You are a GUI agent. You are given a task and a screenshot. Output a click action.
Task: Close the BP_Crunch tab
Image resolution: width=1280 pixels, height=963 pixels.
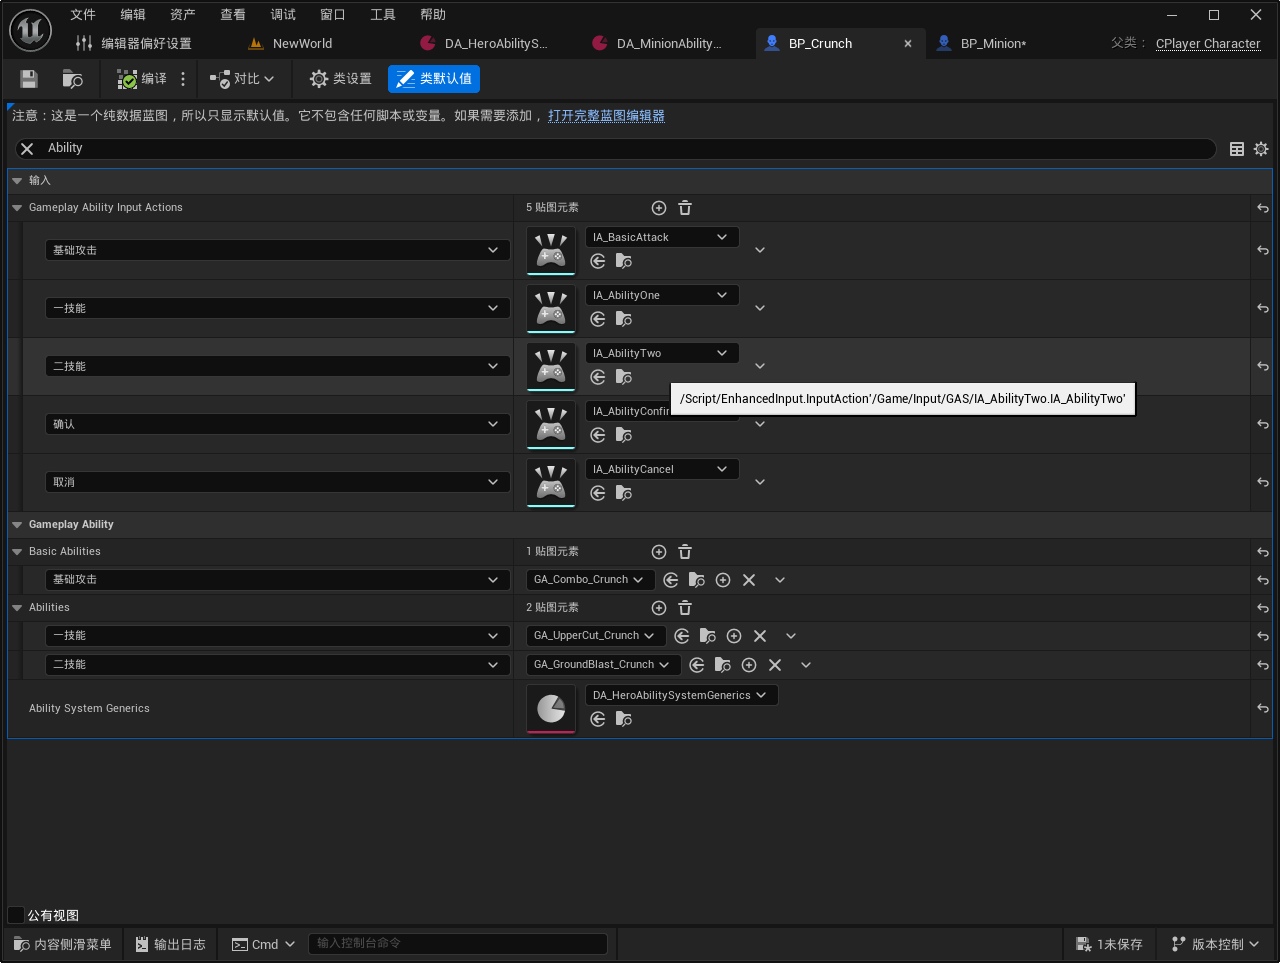(908, 44)
